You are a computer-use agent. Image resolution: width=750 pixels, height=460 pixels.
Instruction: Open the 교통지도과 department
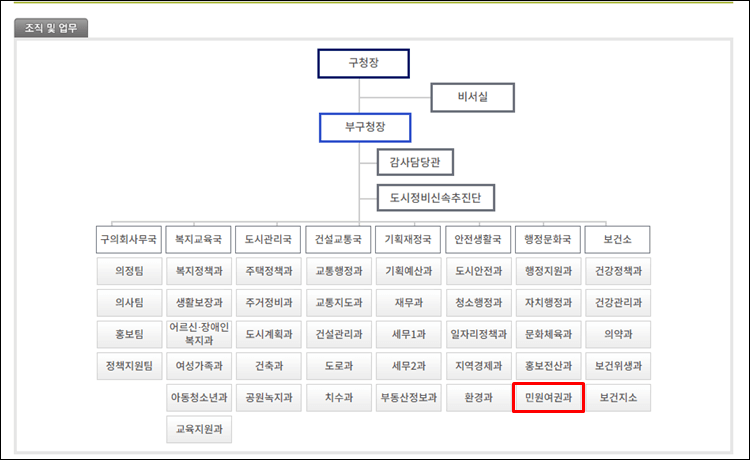point(339,303)
